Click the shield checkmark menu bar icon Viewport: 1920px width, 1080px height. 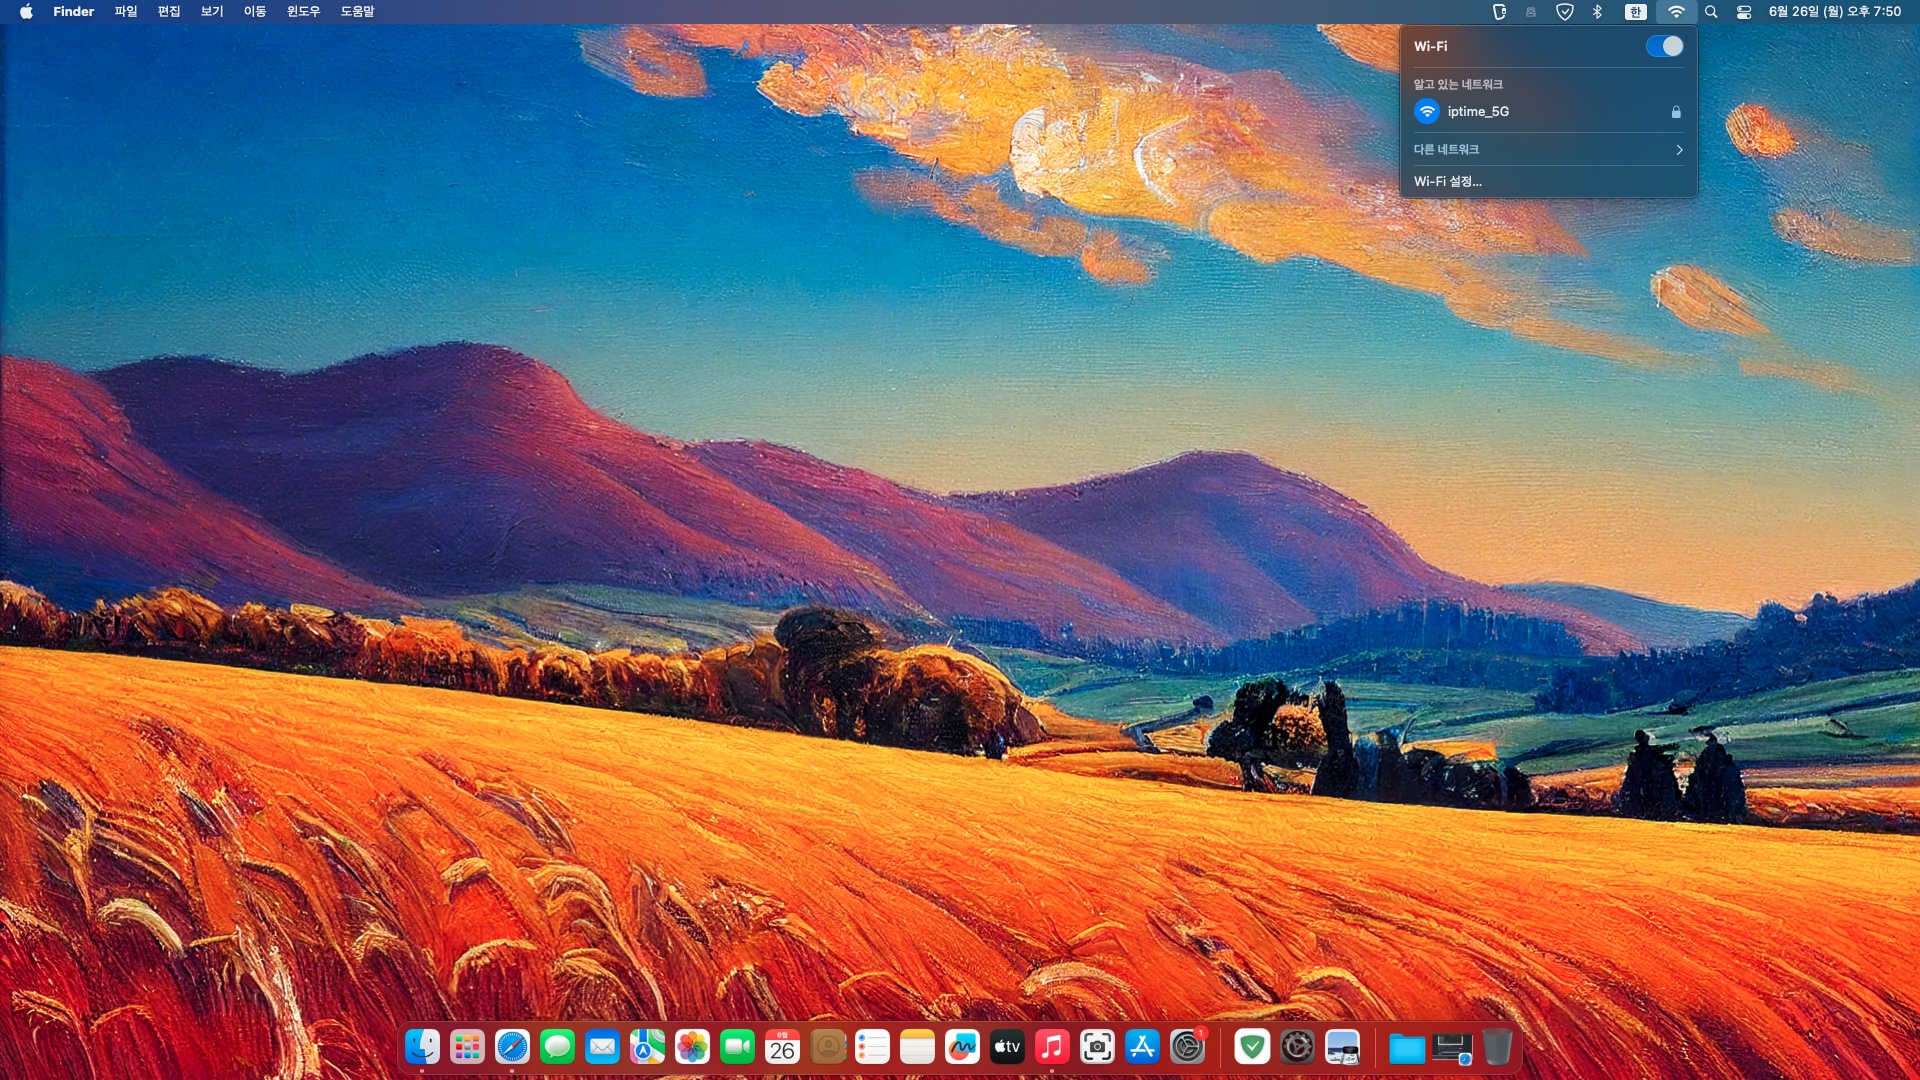(x=1565, y=12)
